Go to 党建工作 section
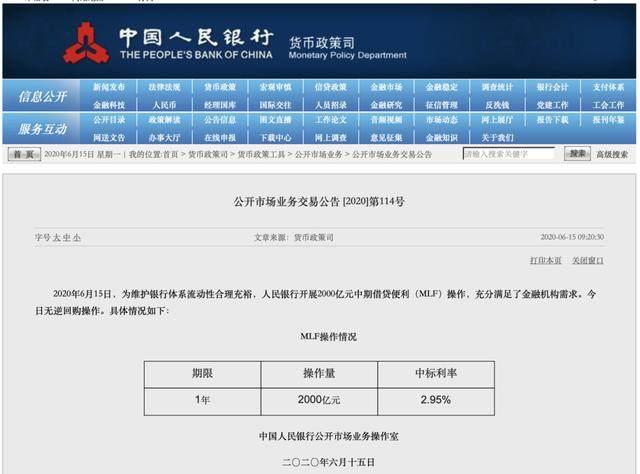The image size is (640, 474). pos(552,105)
